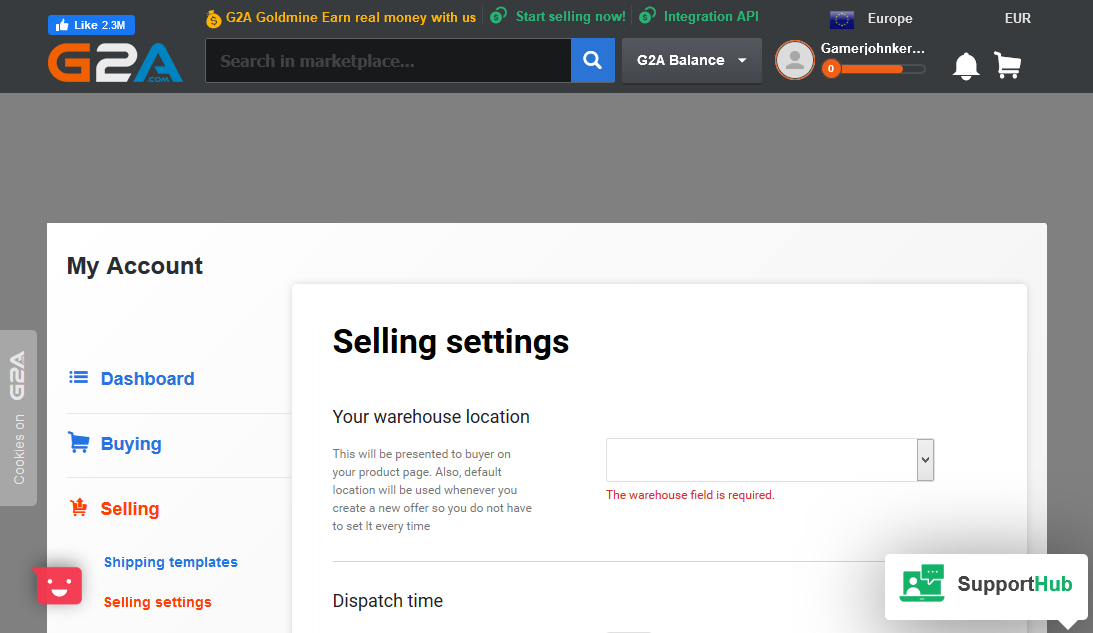Go to Dashboard in the account menu
Image resolution: width=1093 pixels, height=633 pixels.
point(147,379)
